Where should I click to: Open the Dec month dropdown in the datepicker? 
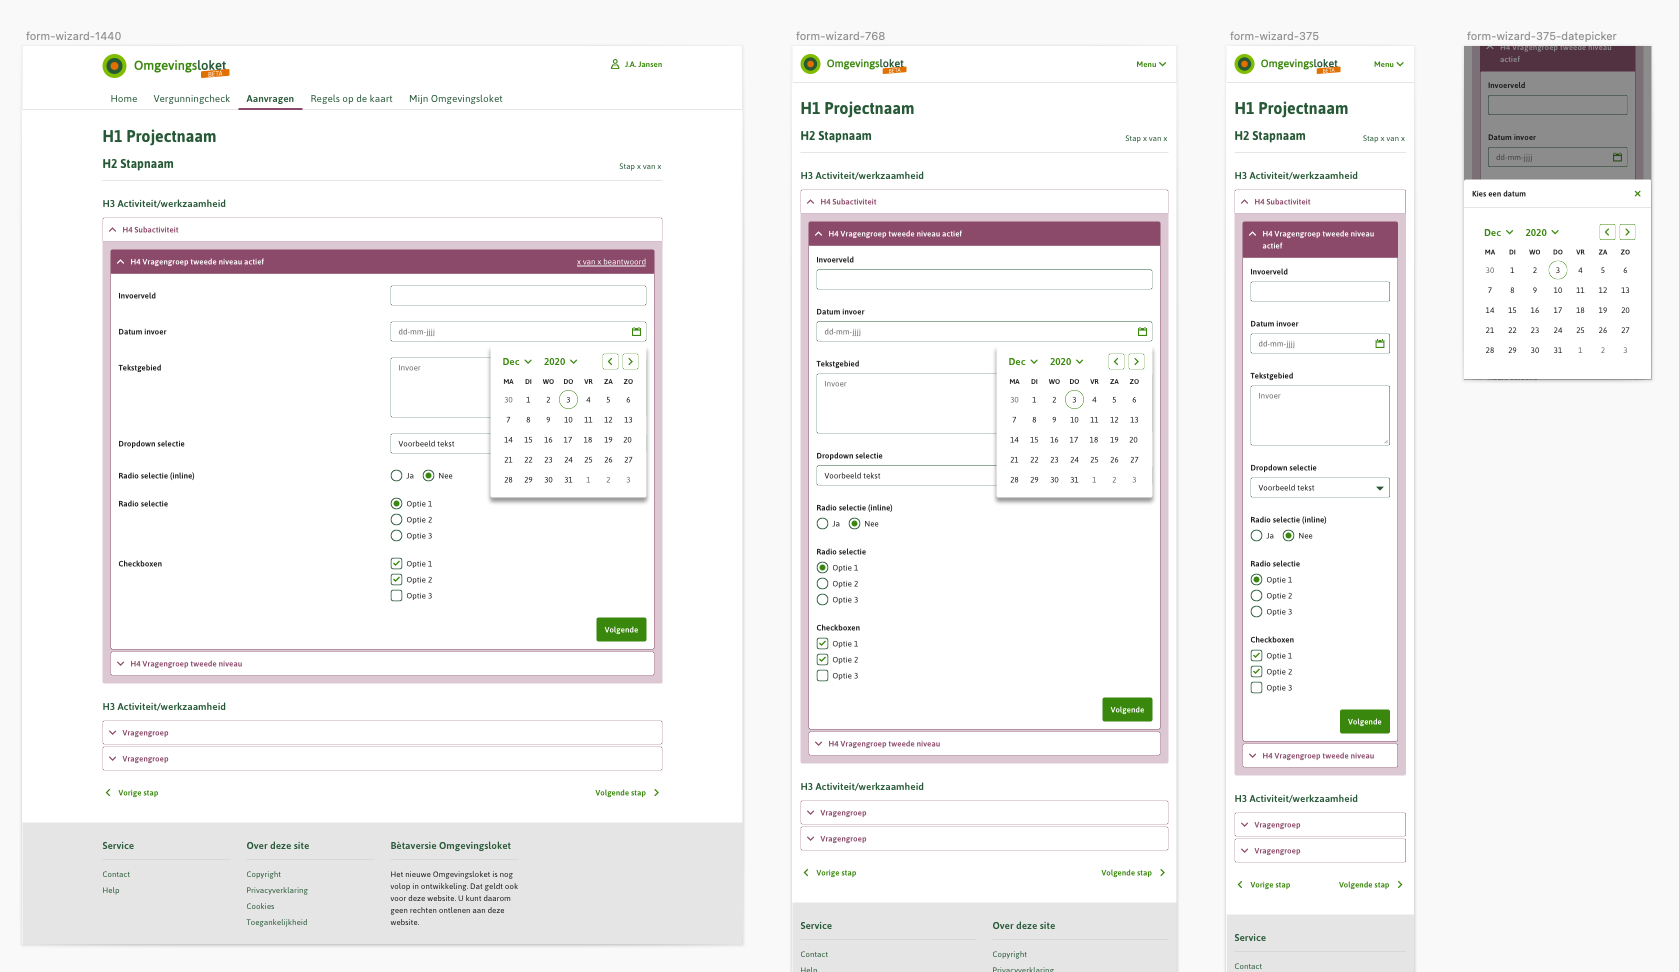pyautogui.click(x=517, y=361)
